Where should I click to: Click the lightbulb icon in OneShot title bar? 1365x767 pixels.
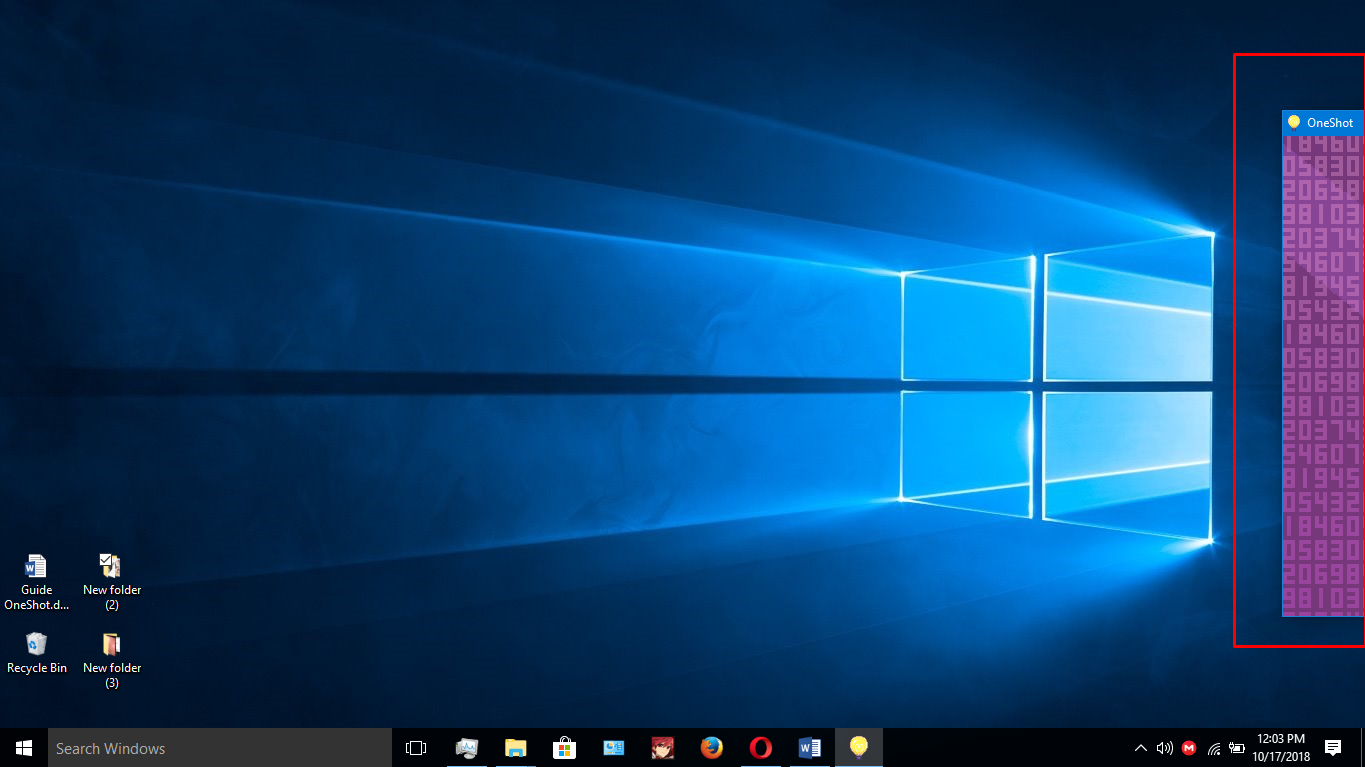(1294, 123)
